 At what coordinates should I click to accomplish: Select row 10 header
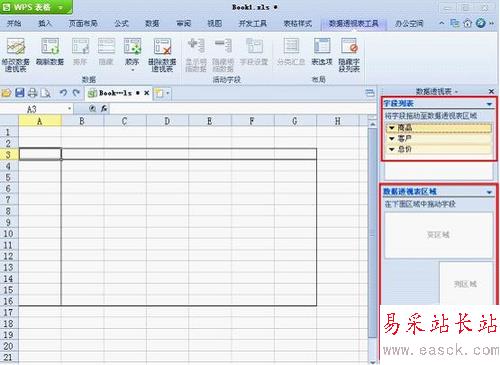coord(9,234)
